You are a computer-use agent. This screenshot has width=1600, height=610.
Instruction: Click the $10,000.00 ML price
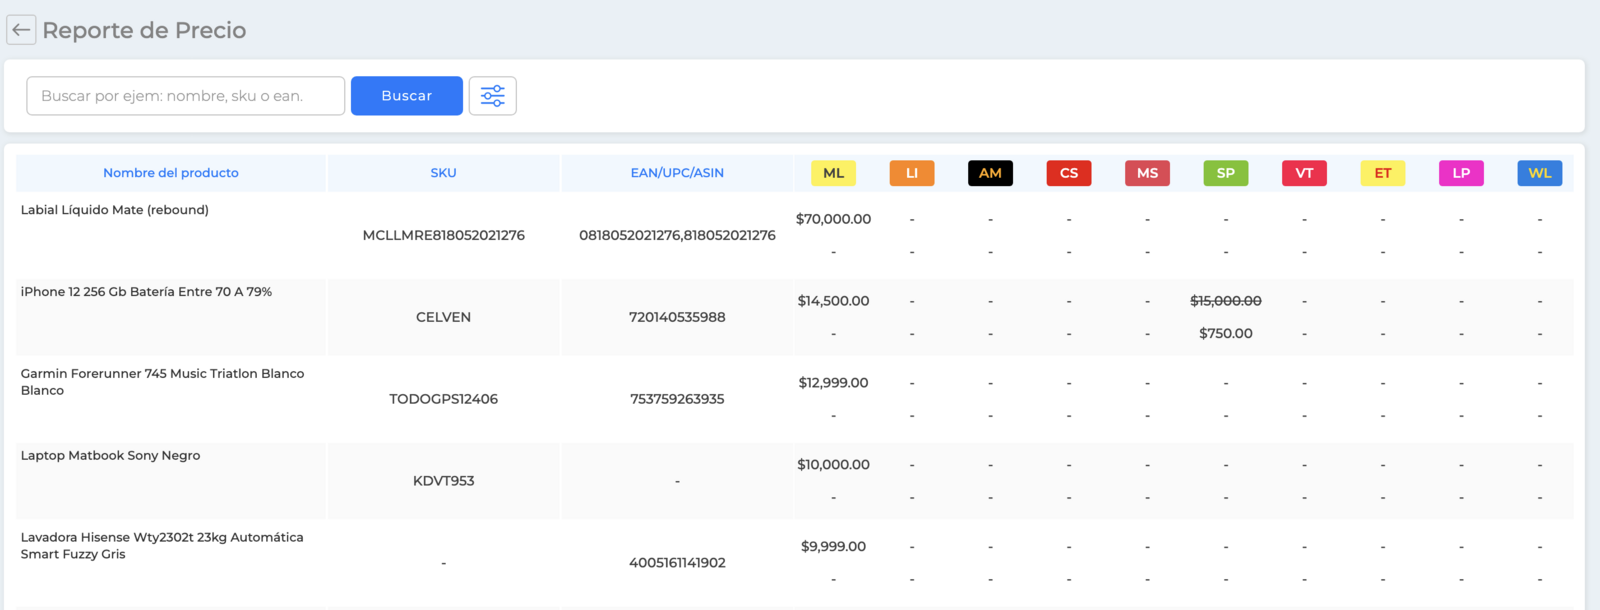834,465
